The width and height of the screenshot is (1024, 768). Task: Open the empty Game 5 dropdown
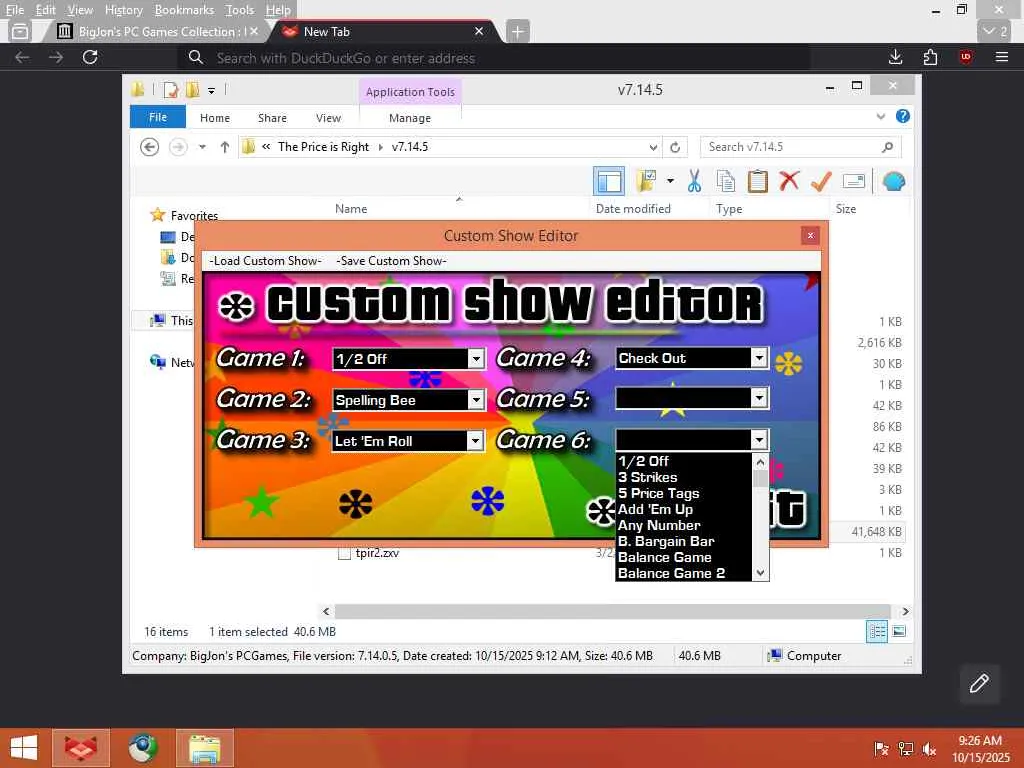(759, 398)
